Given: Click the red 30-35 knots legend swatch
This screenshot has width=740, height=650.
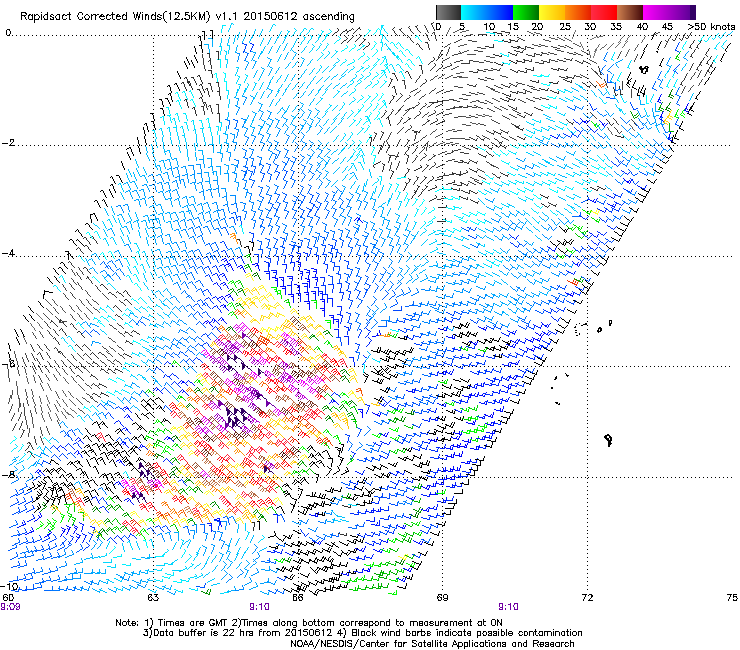Looking at the screenshot, I should 604,12.
